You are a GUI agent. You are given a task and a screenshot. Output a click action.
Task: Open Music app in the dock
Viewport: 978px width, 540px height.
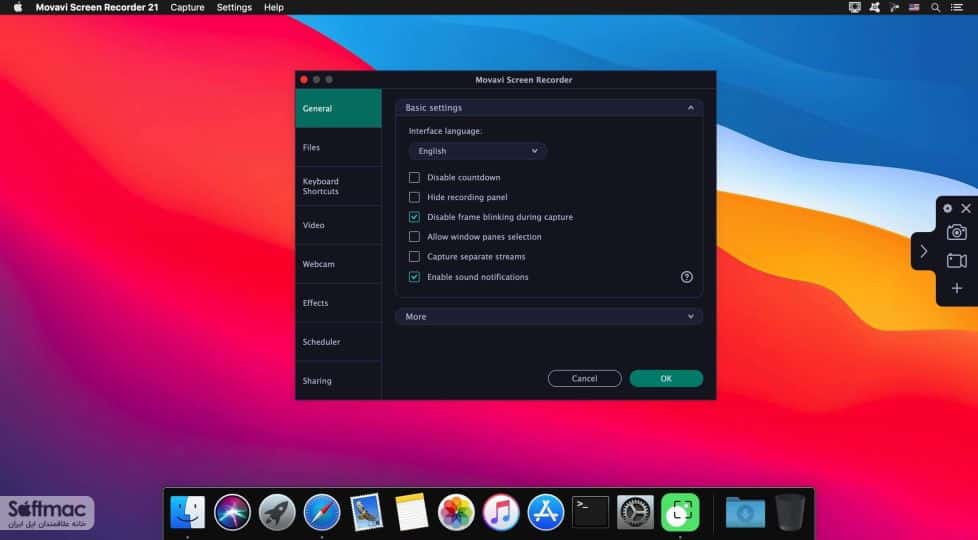pyautogui.click(x=501, y=513)
